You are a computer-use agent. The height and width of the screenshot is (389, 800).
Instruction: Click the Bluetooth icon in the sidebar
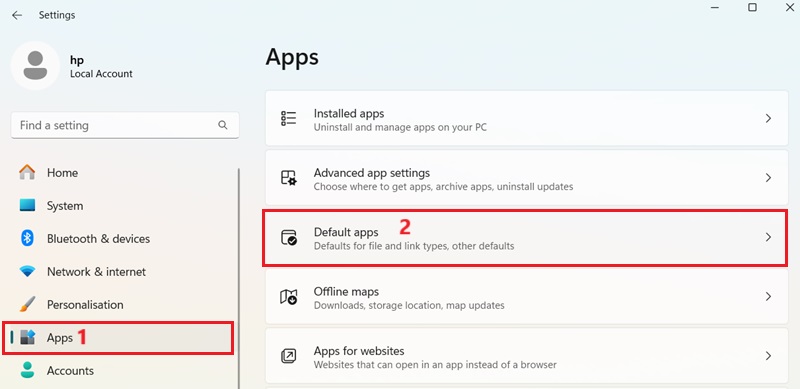click(x=27, y=238)
